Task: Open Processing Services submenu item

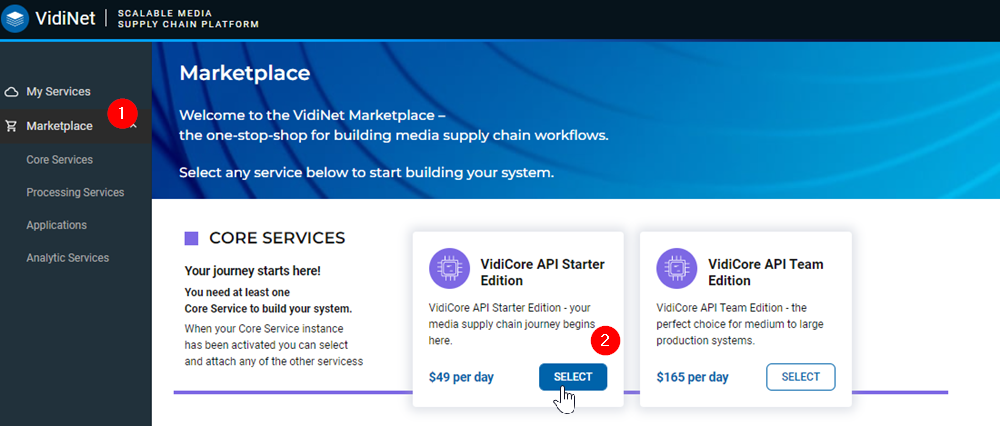Action: (x=75, y=192)
